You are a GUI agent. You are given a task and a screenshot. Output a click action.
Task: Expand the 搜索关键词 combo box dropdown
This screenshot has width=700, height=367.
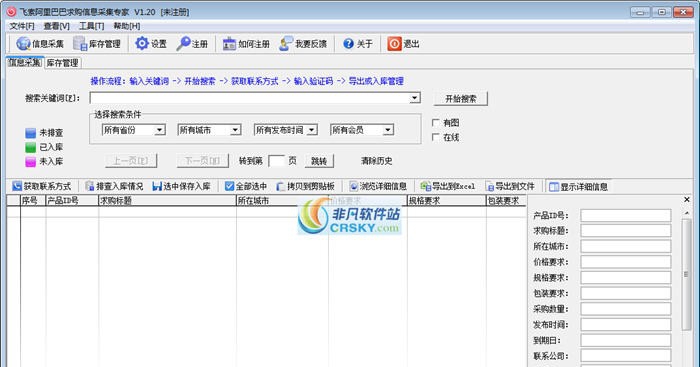click(415, 98)
